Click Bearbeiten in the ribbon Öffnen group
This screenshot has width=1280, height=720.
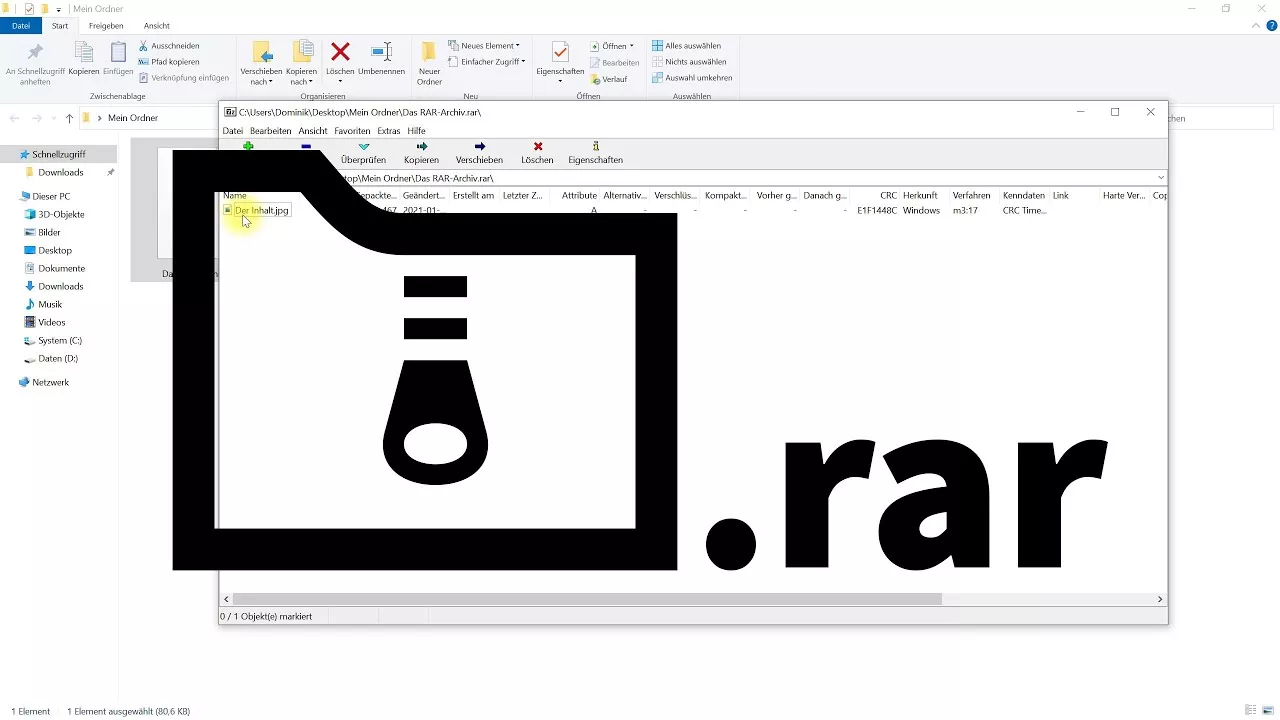click(x=614, y=63)
